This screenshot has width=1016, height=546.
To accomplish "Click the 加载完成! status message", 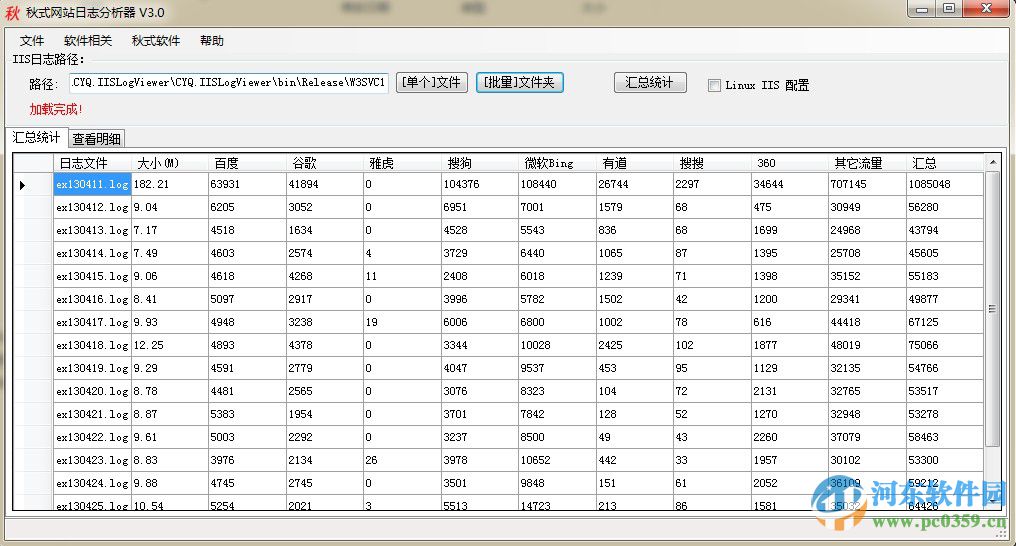I will click(x=56, y=109).
